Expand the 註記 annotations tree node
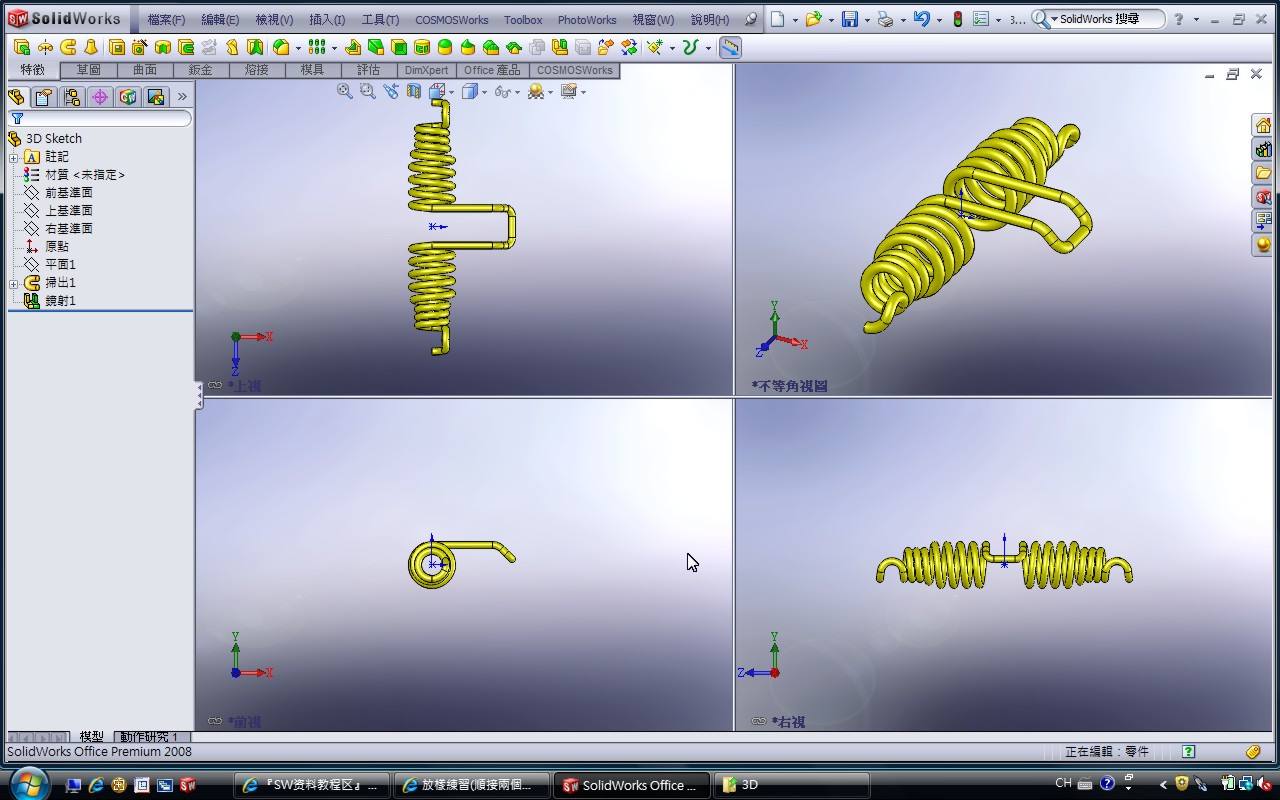Viewport: 1280px width, 800px height. [14, 157]
